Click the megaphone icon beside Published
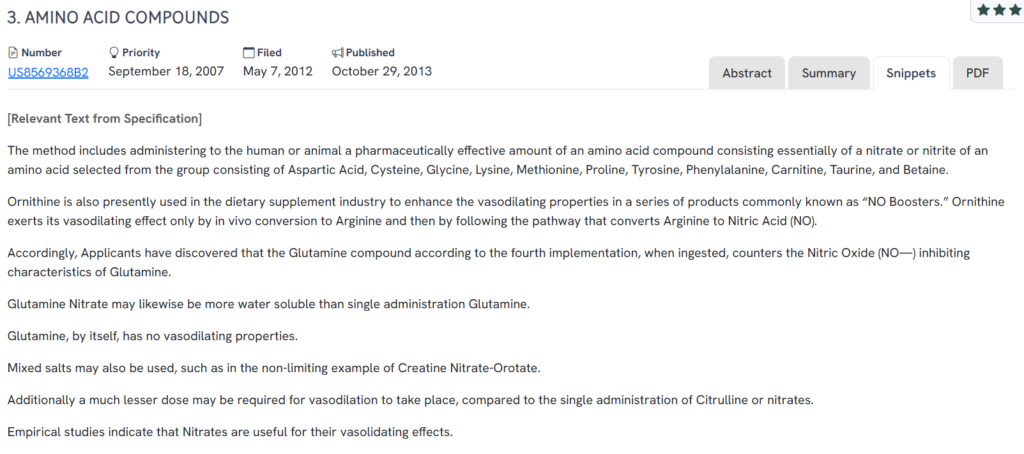Image resolution: width=1024 pixels, height=454 pixels. (x=338, y=53)
